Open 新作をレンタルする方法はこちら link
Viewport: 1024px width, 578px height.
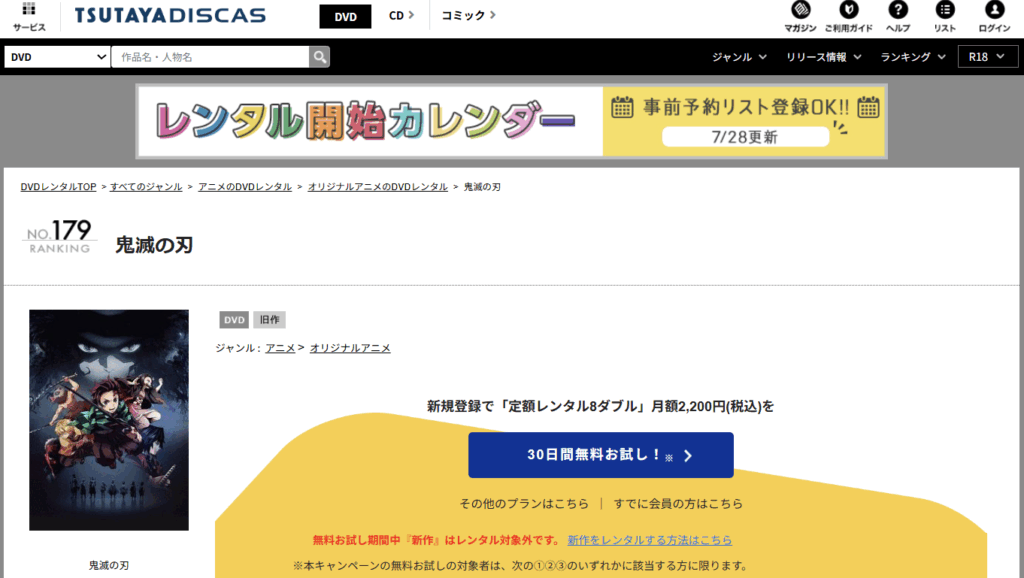point(650,540)
